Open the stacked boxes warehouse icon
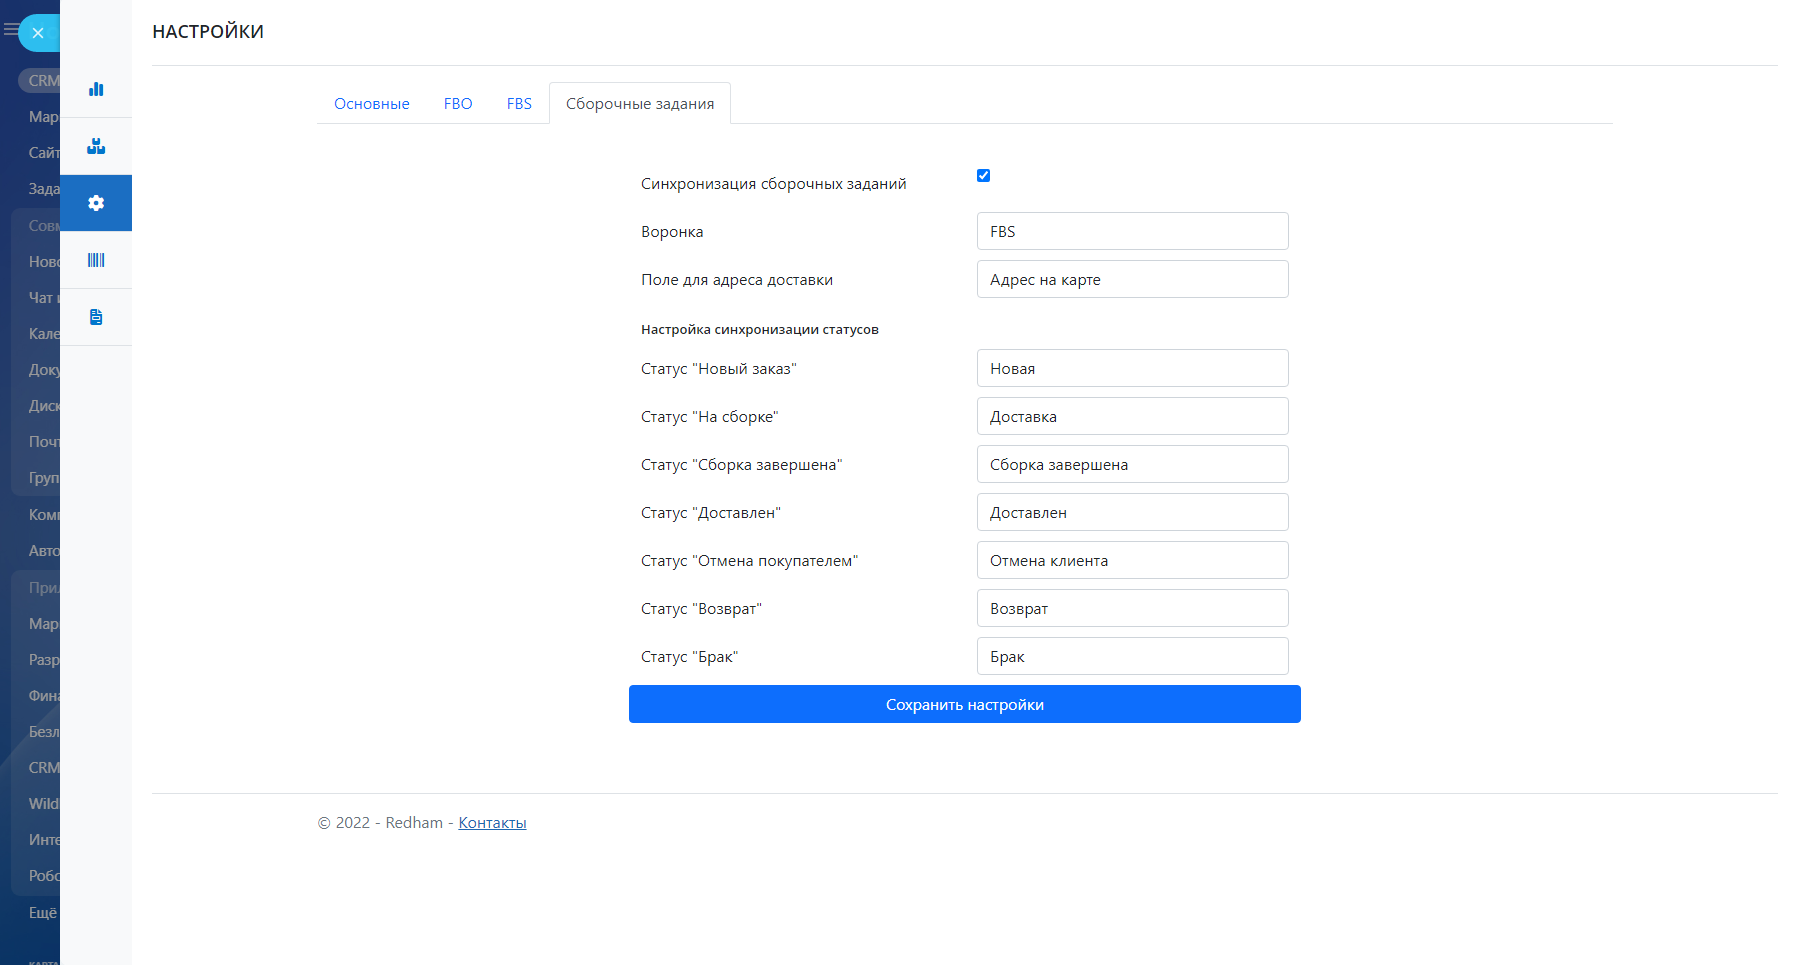 pyautogui.click(x=96, y=146)
